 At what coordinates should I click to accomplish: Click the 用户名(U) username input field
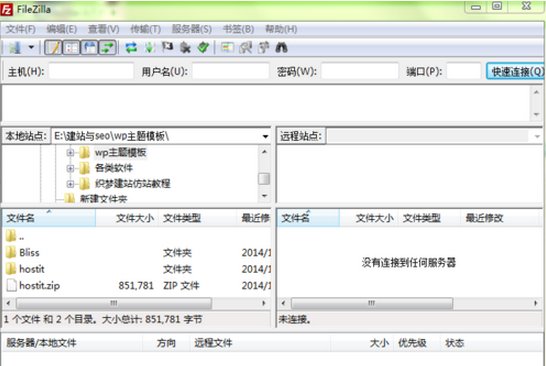pyautogui.click(x=231, y=71)
